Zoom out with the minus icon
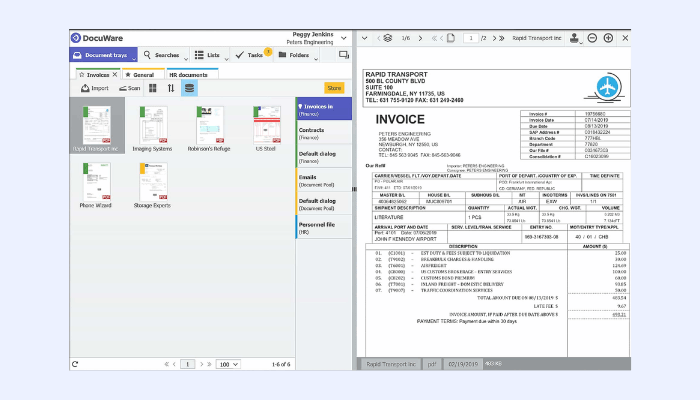The image size is (700, 400). tap(592, 38)
